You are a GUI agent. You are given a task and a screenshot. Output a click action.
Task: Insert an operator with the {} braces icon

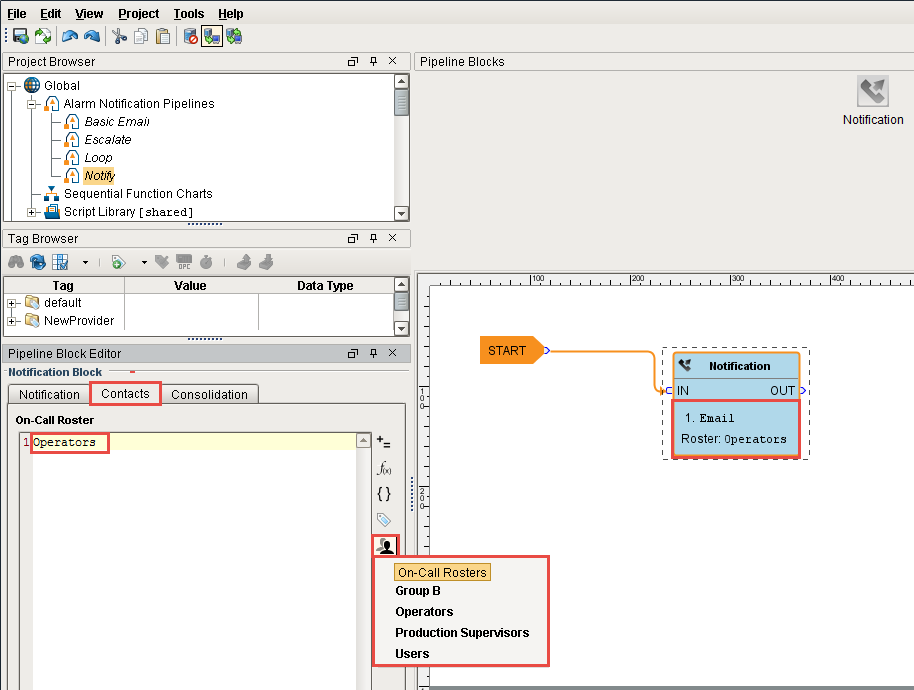pyautogui.click(x=385, y=493)
